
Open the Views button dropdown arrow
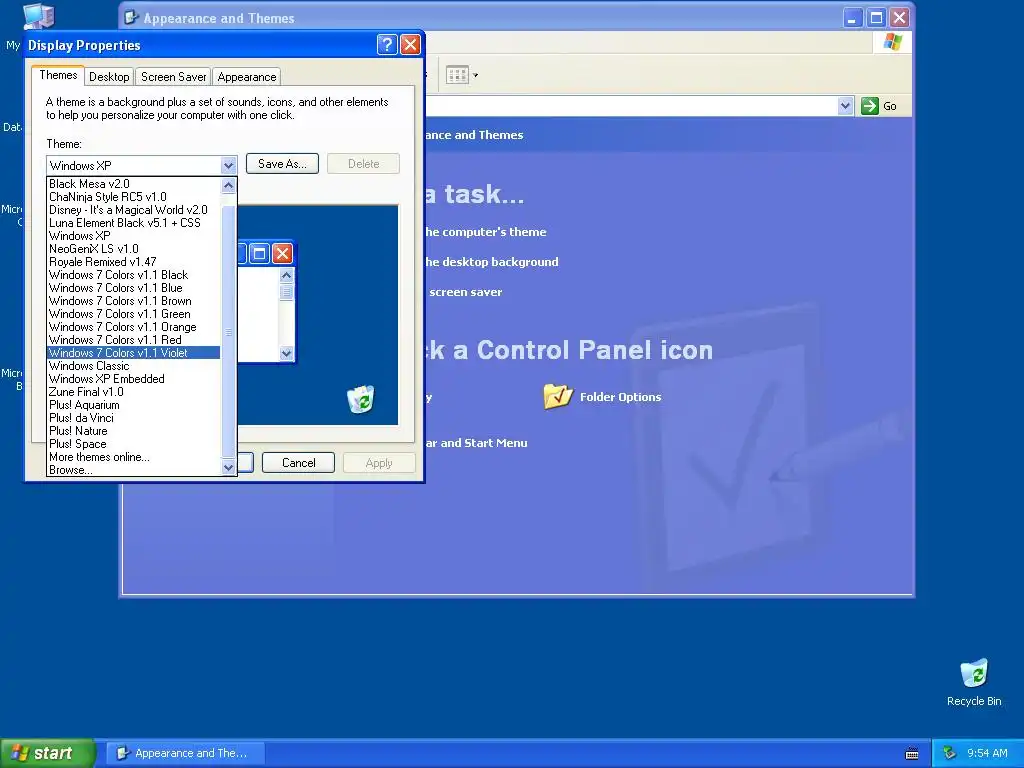(475, 75)
